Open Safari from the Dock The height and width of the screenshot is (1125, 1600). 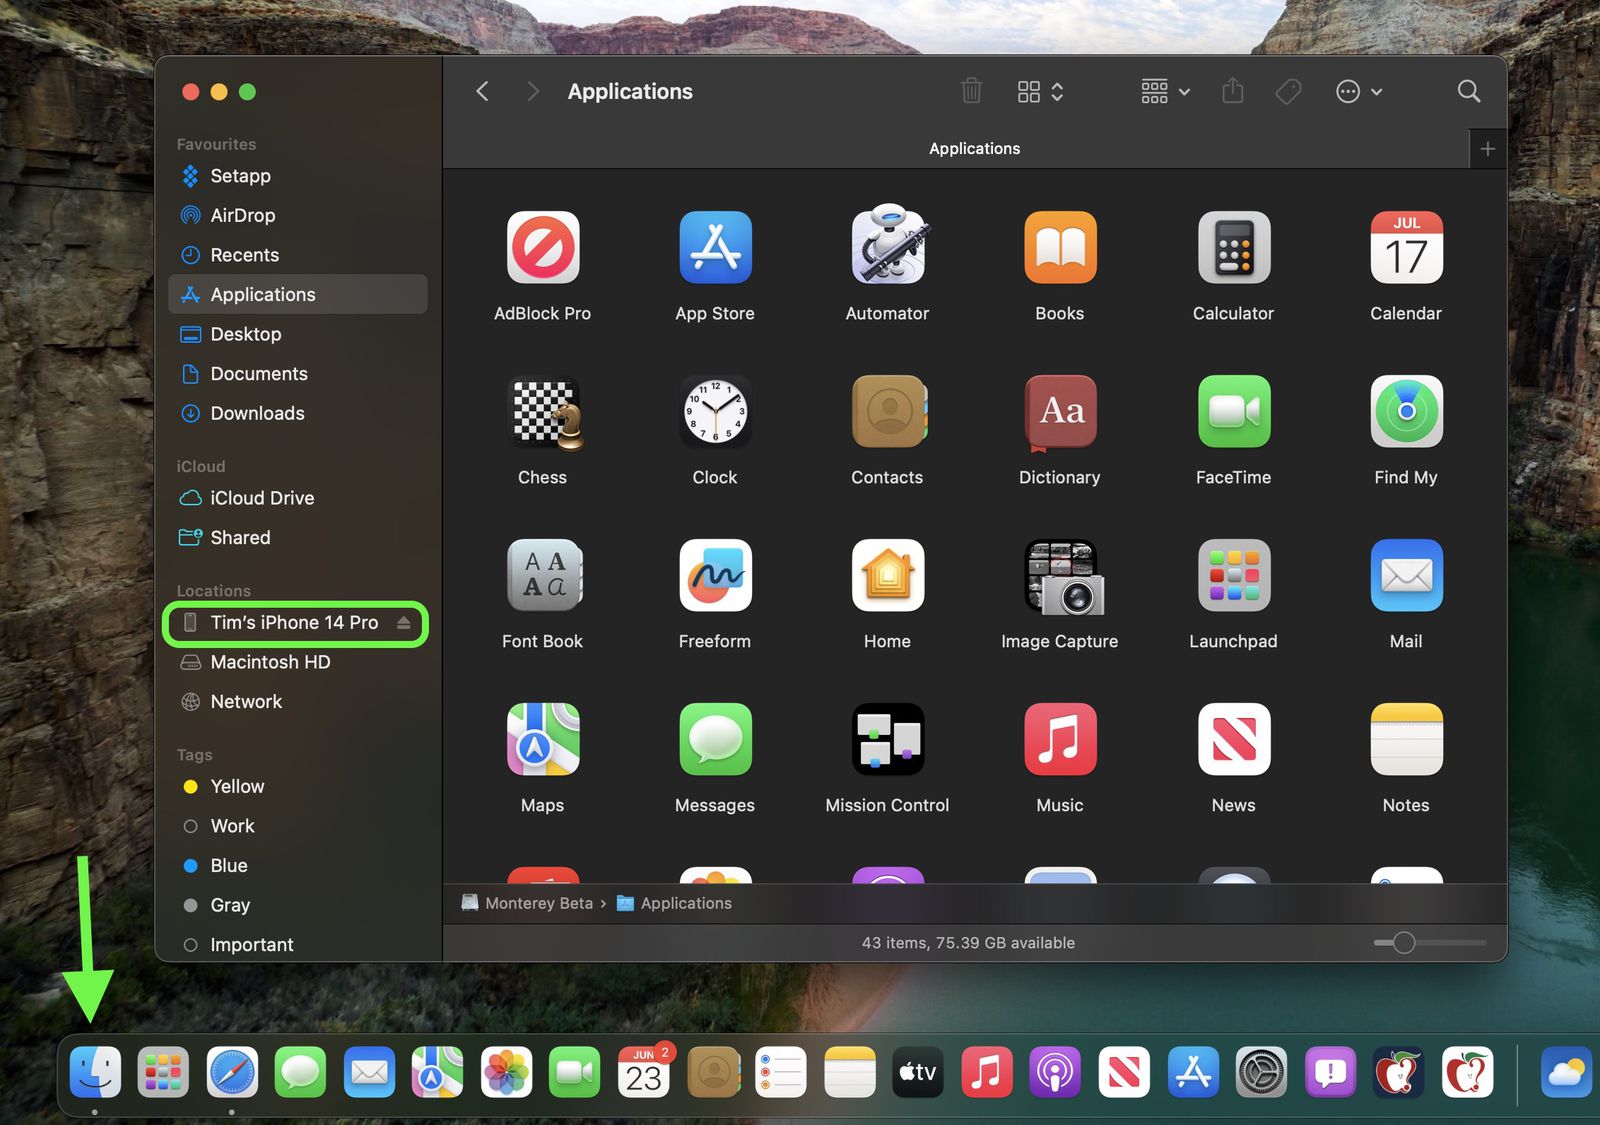231,1072
